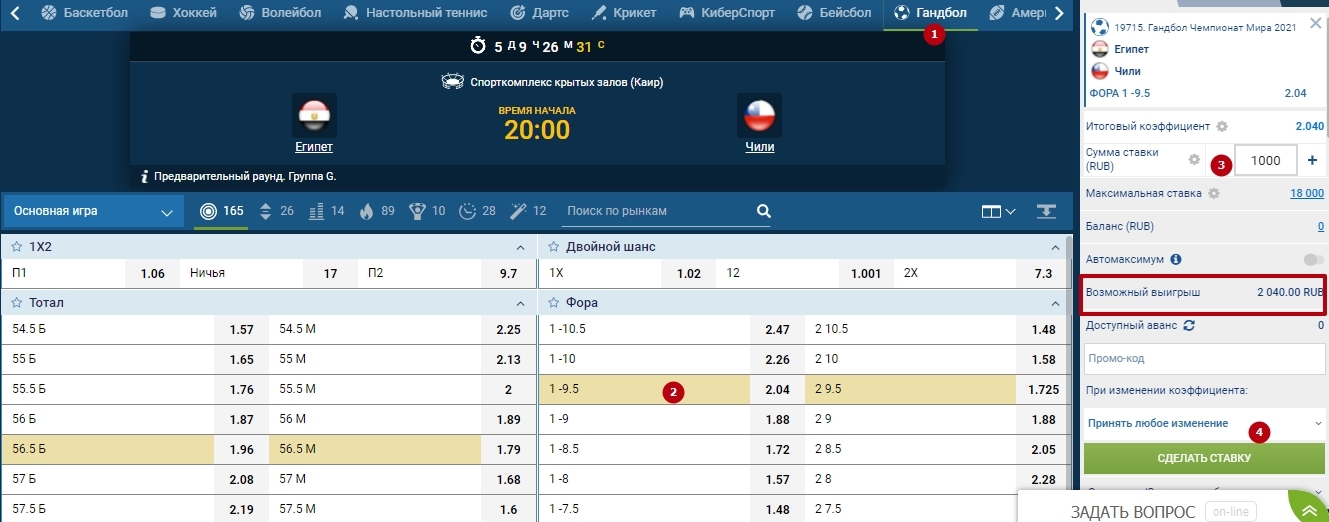Open the columns layout dropdown

click(998, 211)
